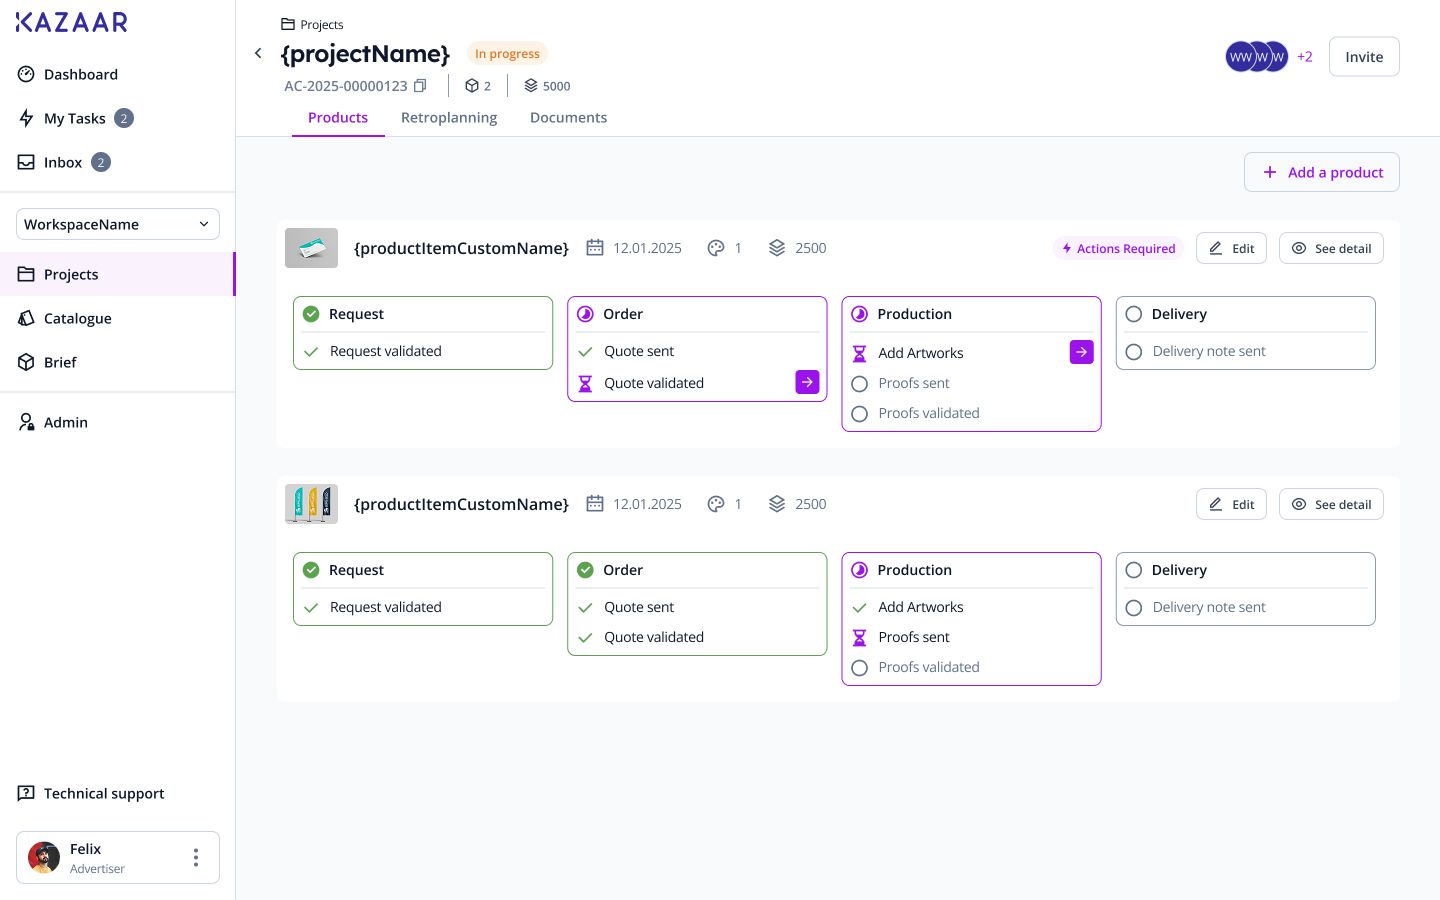Switch to the Retroplanning tab

tap(449, 117)
